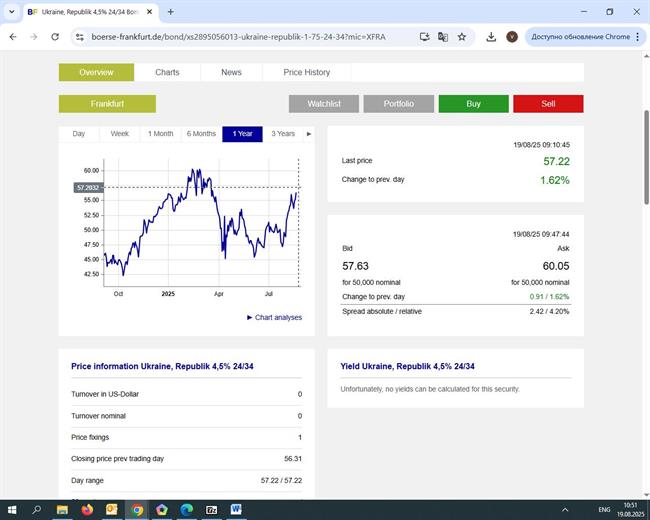Select the 1 Year chart range
Viewport: 650px width, 520px height.
242,134
